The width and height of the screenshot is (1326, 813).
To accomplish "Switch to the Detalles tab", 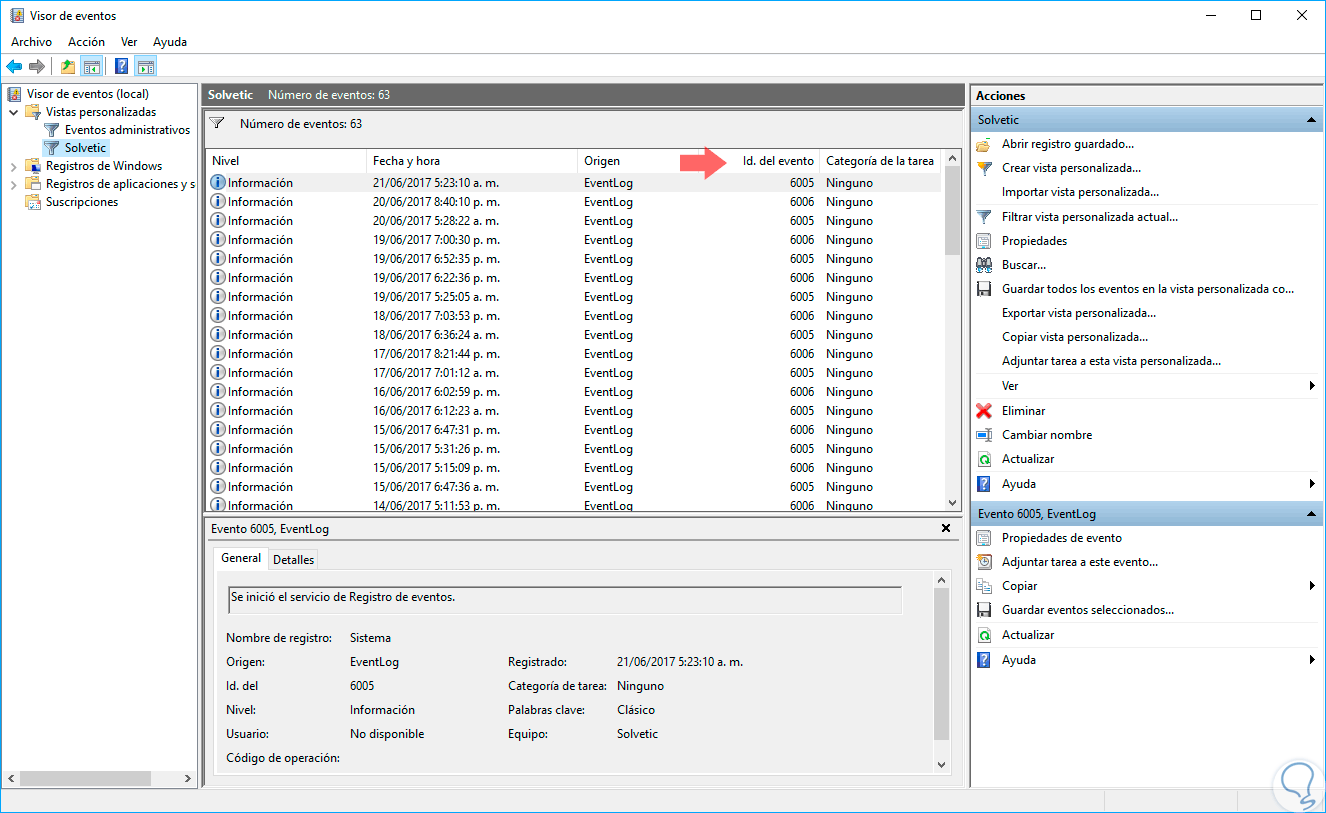I will 294,560.
